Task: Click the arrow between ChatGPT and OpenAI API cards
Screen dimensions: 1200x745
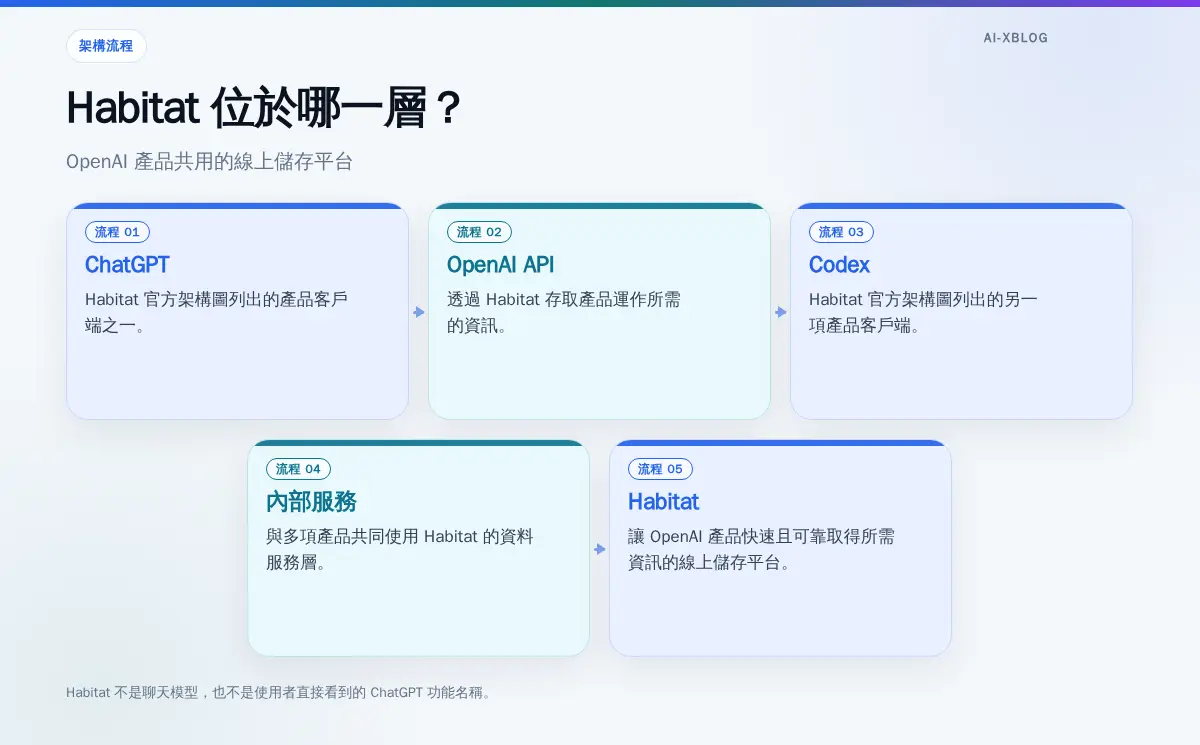Action: click(x=419, y=312)
